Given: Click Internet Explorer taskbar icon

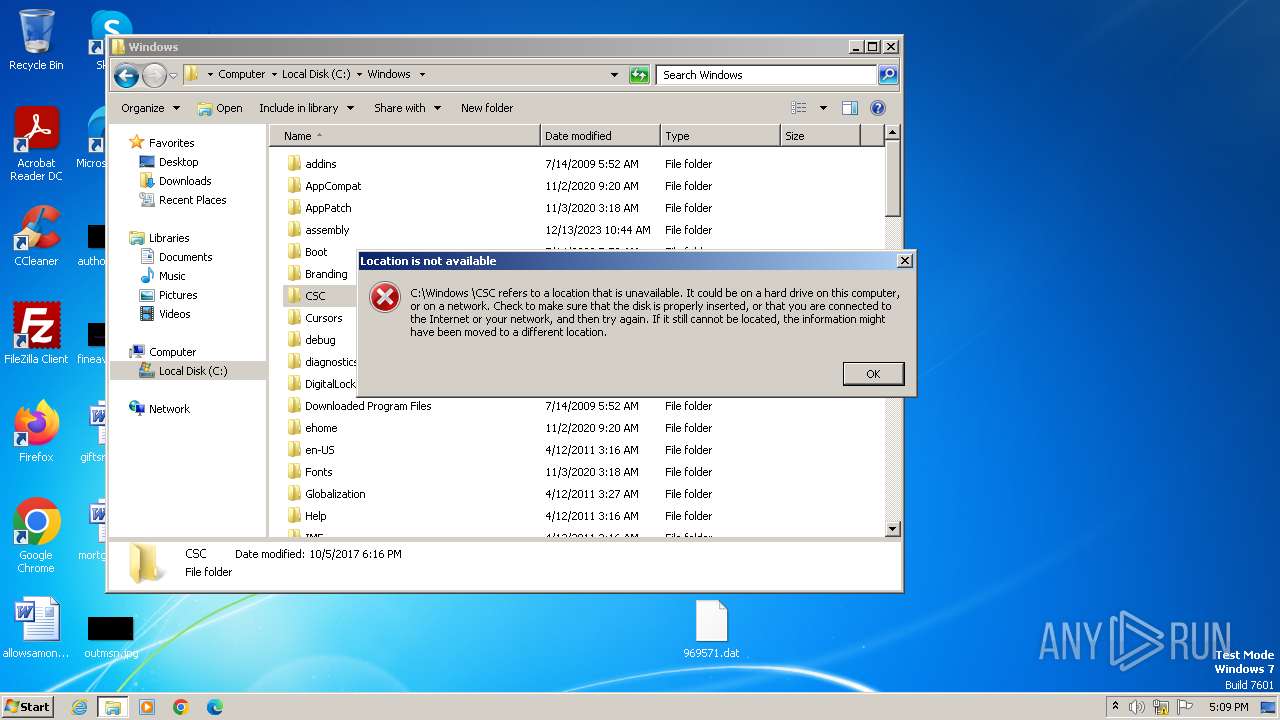Looking at the screenshot, I should coord(80,707).
